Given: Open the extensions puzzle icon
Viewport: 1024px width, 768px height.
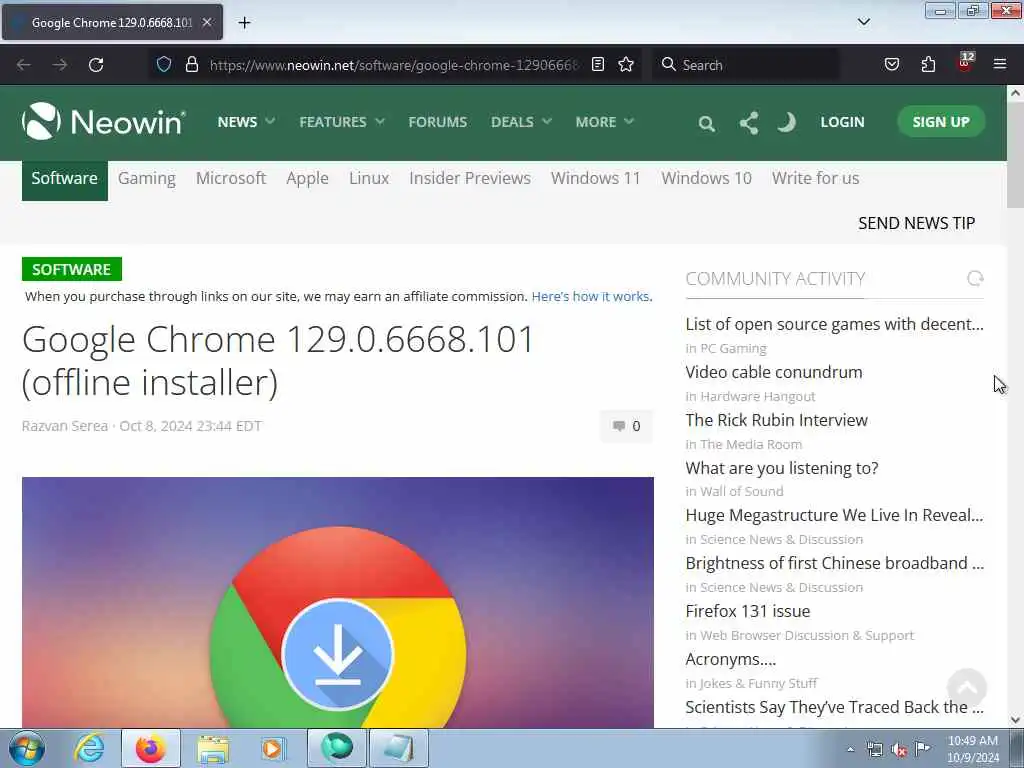Looking at the screenshot, I should pyautogui.click(x=928, y=64).
